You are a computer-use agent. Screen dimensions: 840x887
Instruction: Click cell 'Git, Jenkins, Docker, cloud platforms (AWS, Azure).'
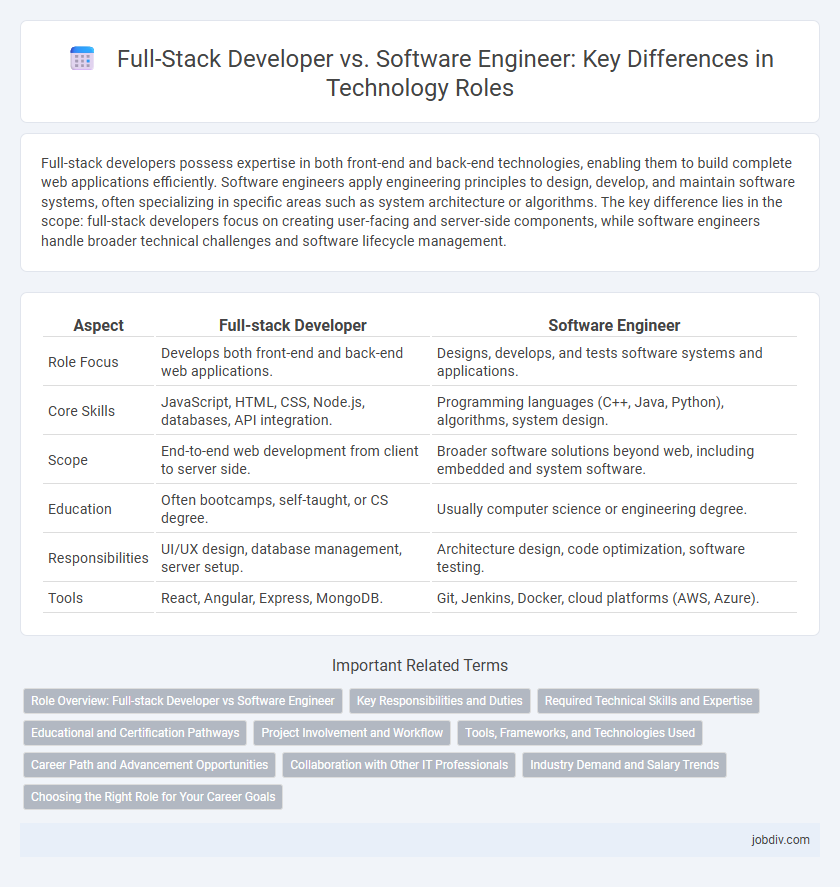click(x=614, y=598)
